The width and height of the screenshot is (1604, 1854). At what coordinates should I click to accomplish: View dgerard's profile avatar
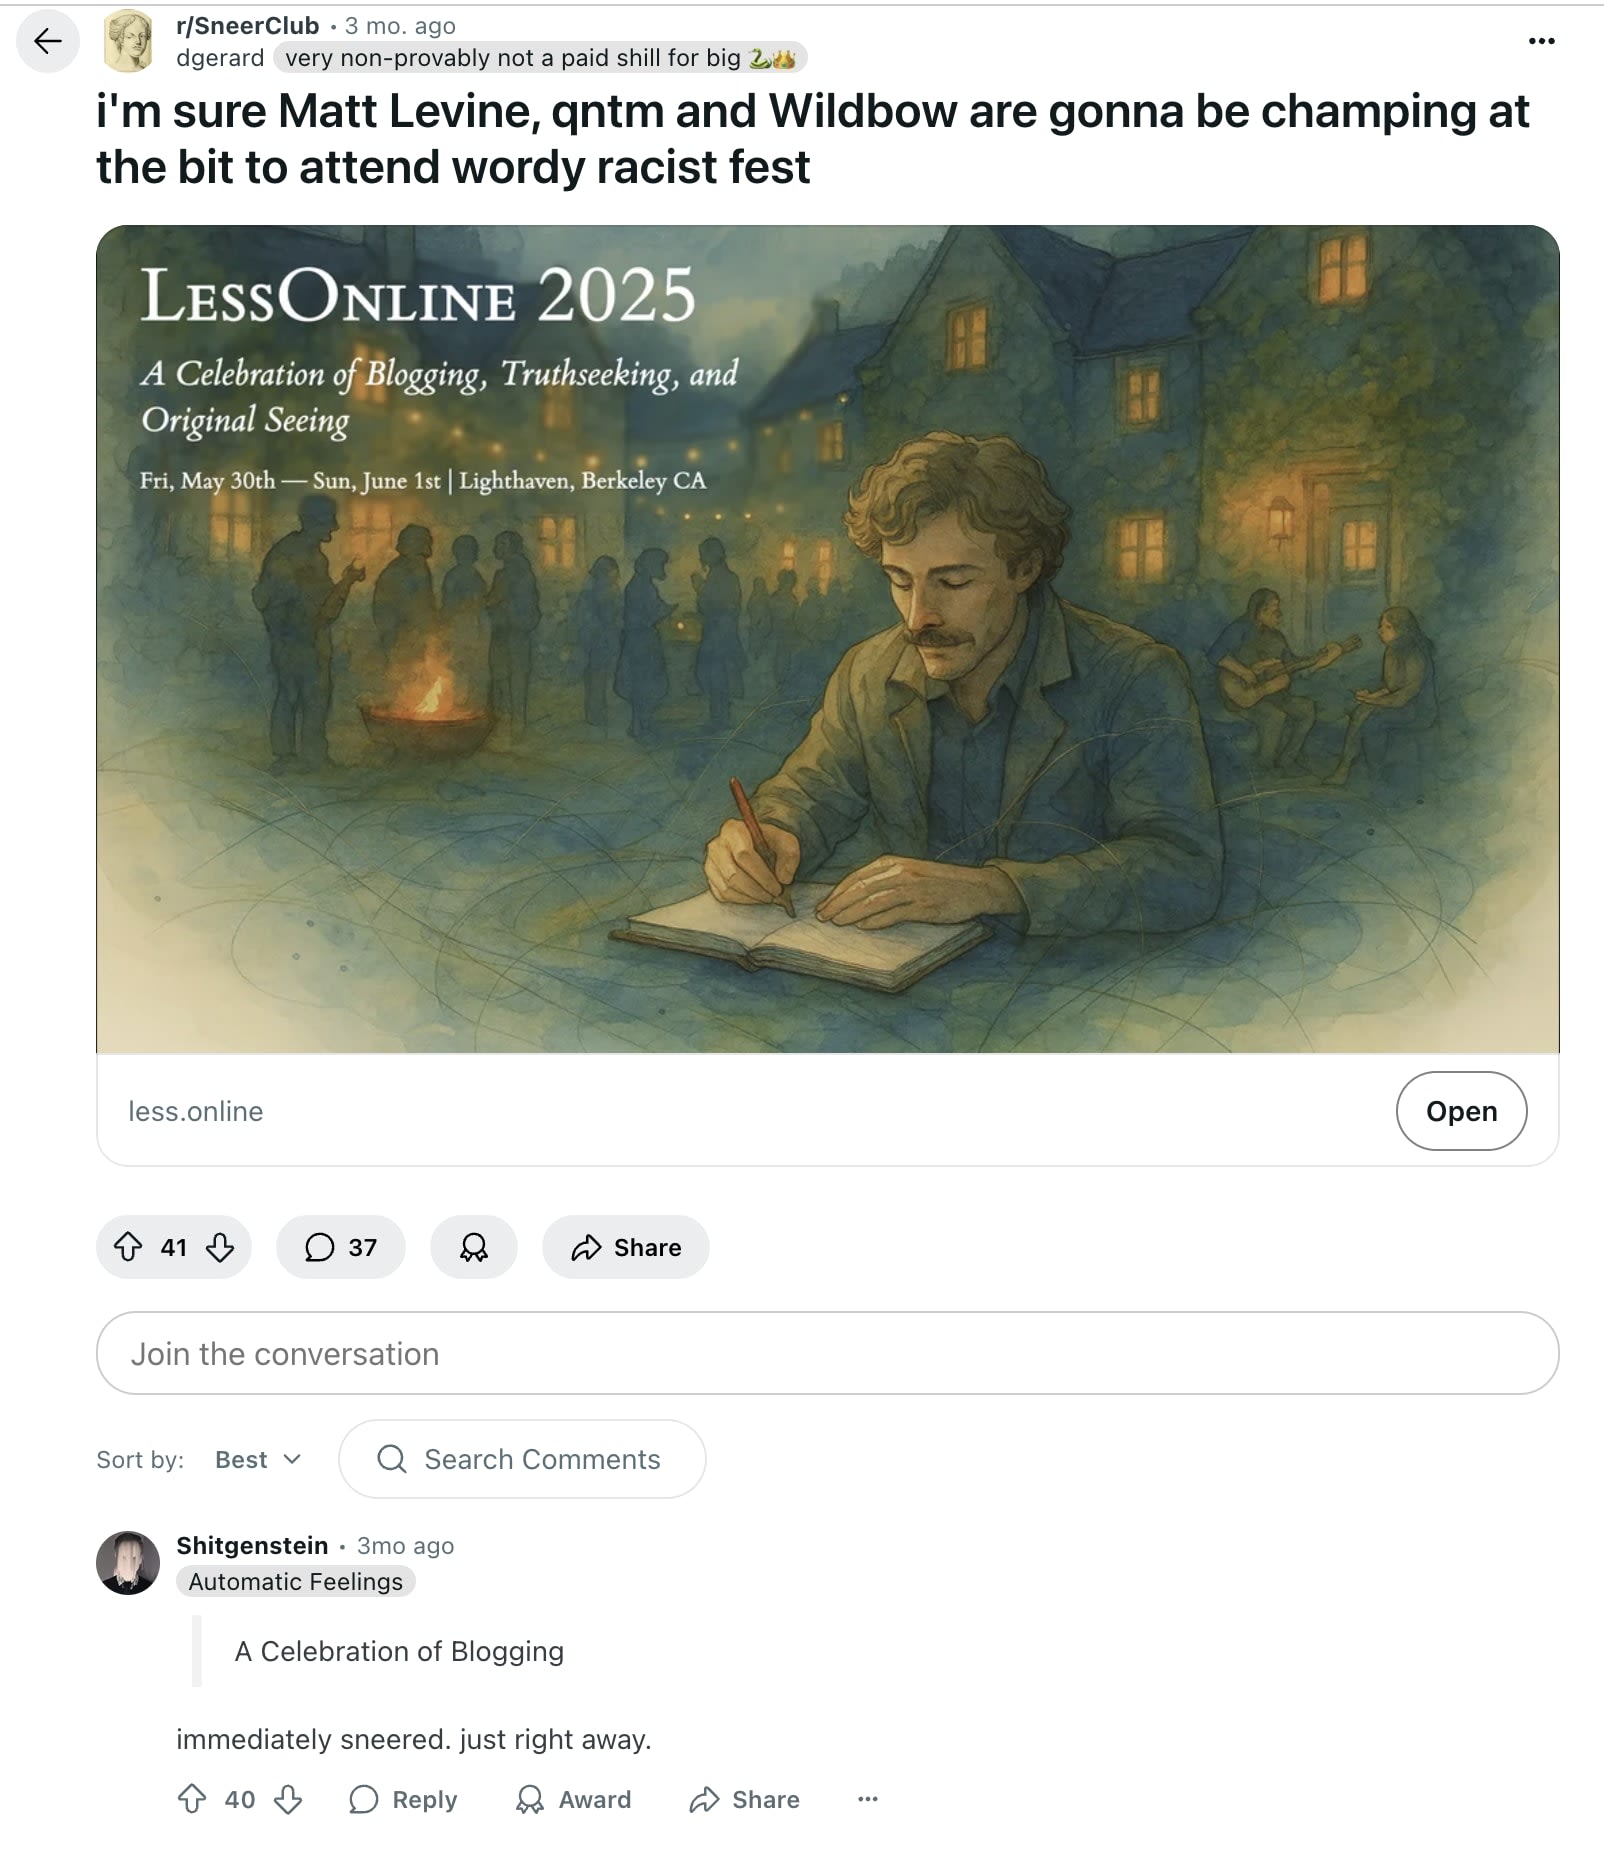[130, 41]
